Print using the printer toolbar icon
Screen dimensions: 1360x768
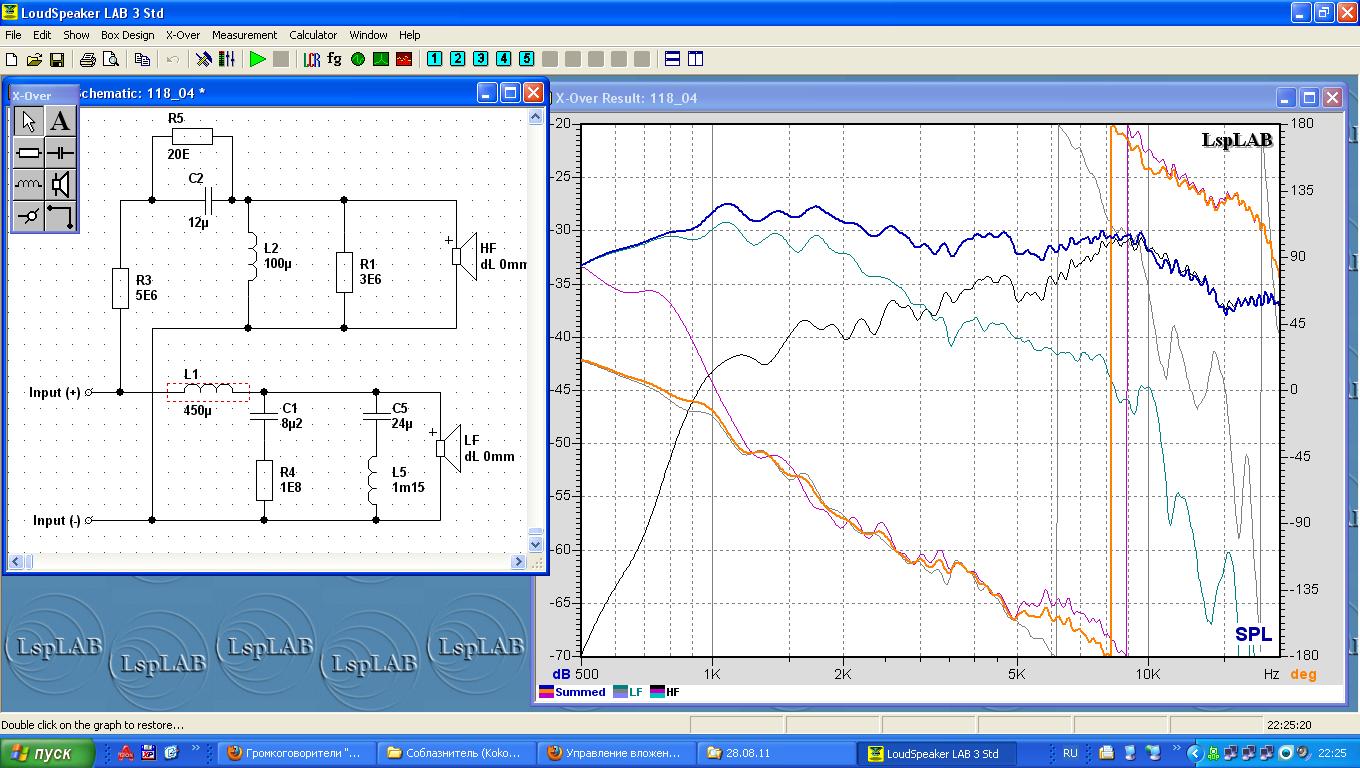[x=87, y=59]
